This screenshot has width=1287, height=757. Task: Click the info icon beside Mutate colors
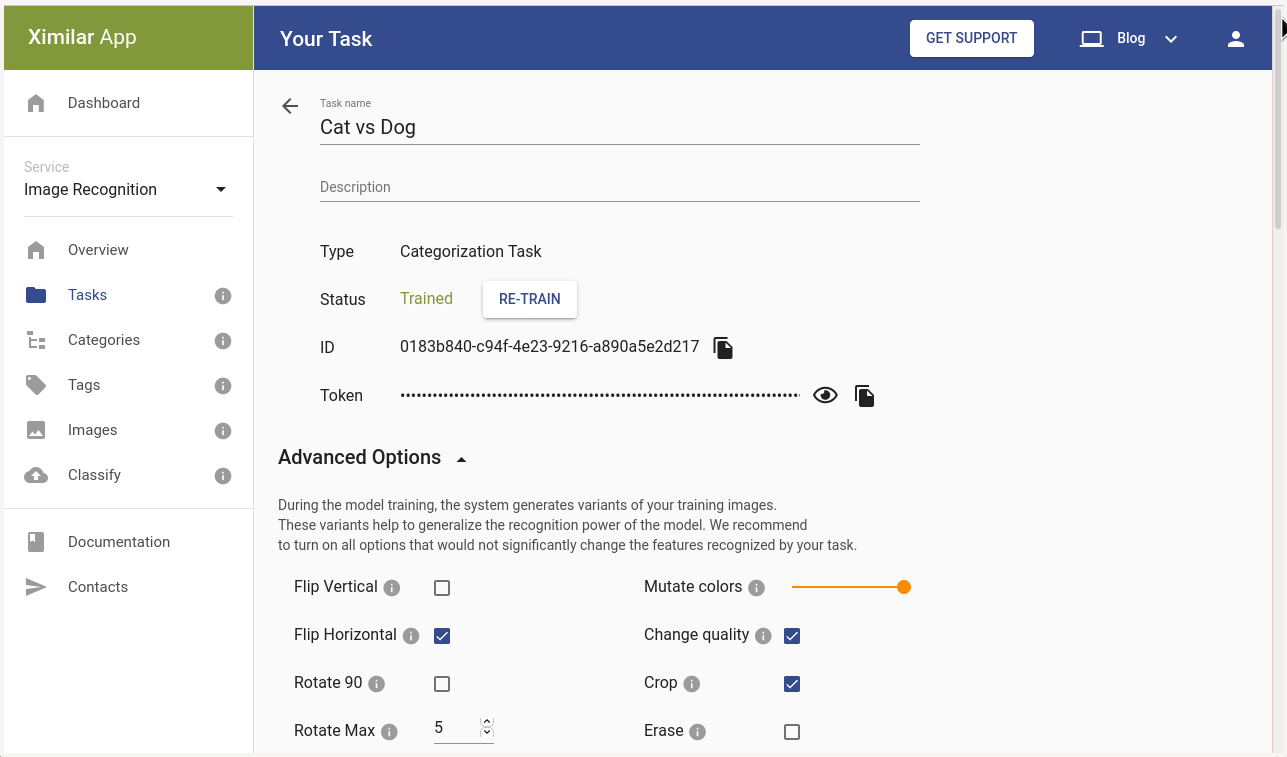click(x=757, y=588)
